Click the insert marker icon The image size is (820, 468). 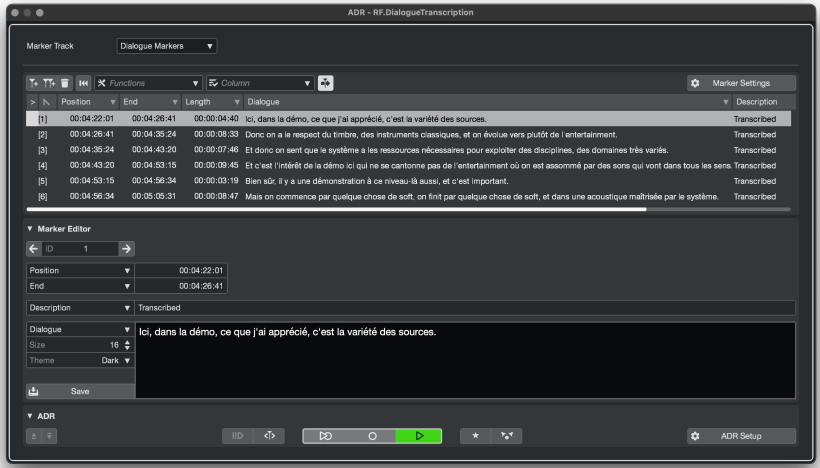tap(33, 82)
